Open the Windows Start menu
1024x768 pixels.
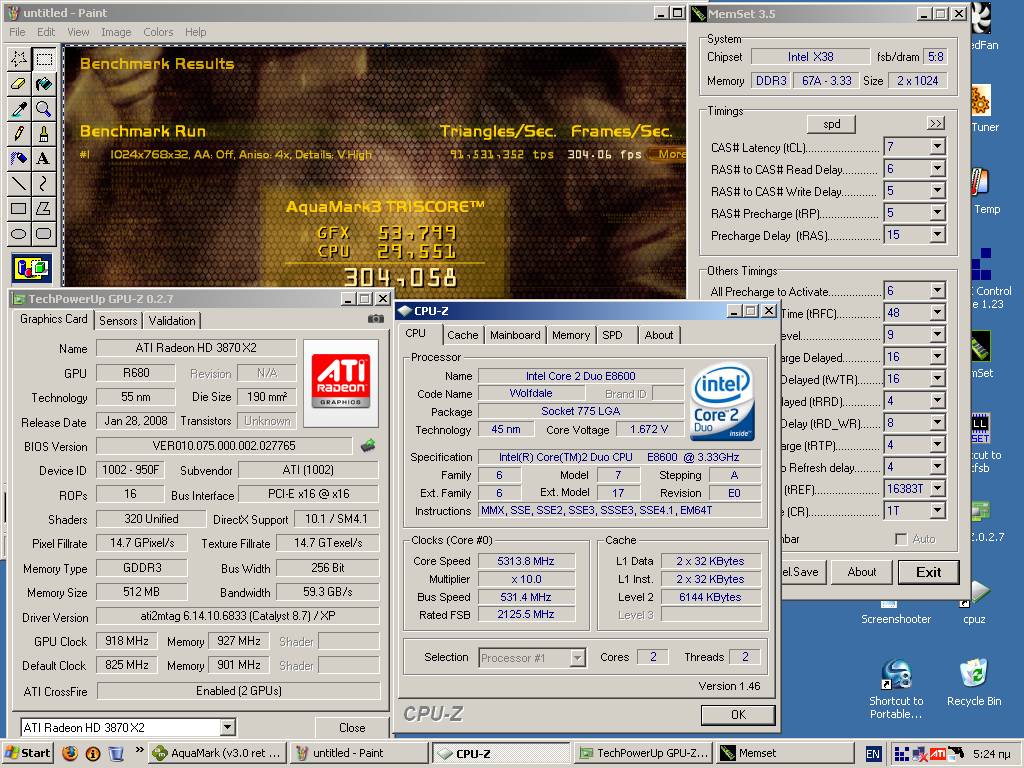point(28,753)
